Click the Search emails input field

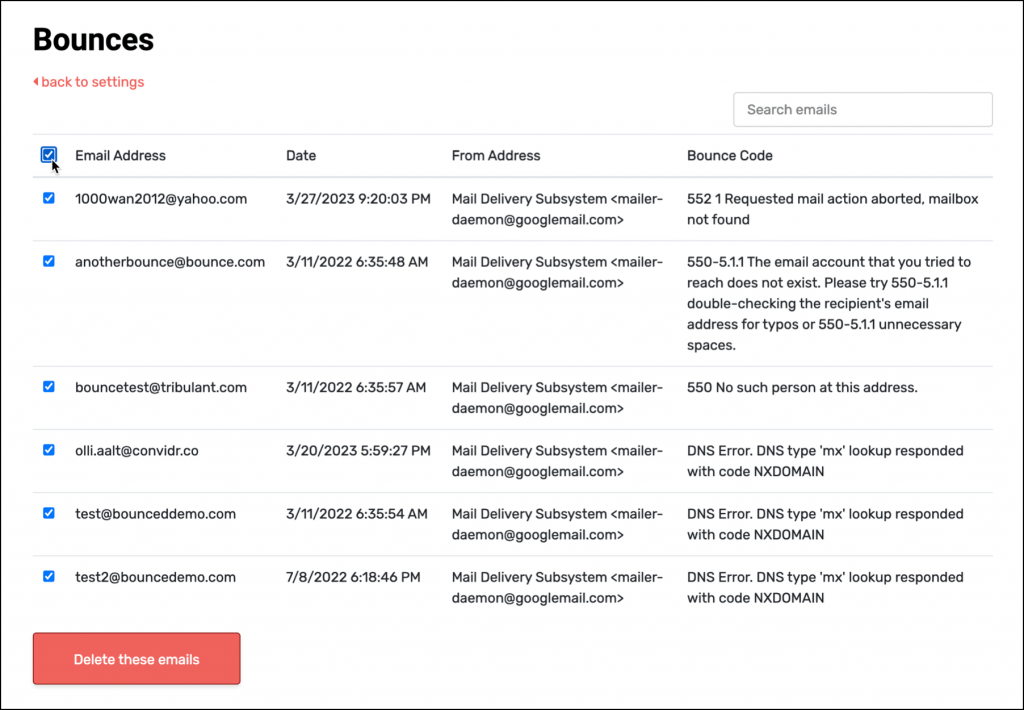(x=862, y=110)
